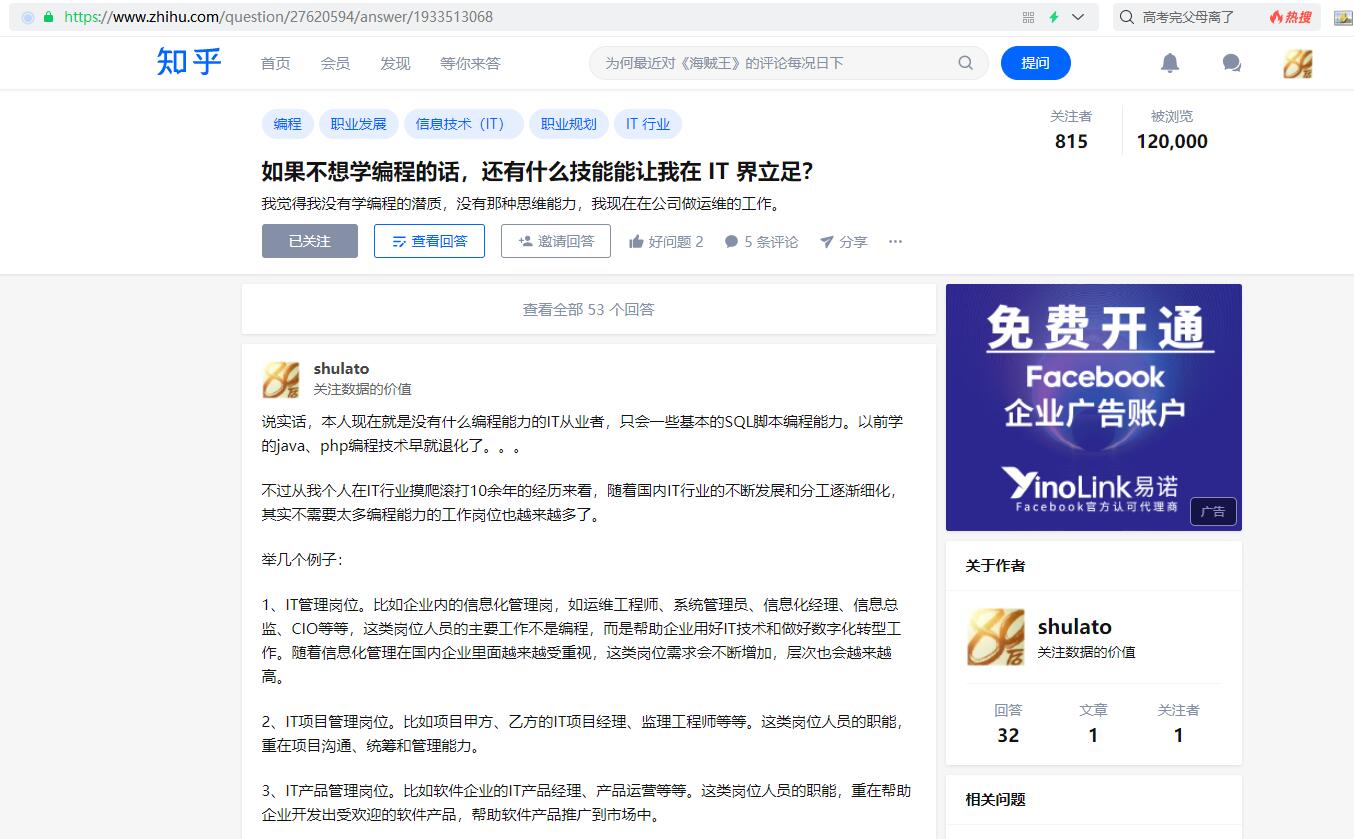Click the 邀请回答 button
1354x839 pixels.
click(556, 241)
